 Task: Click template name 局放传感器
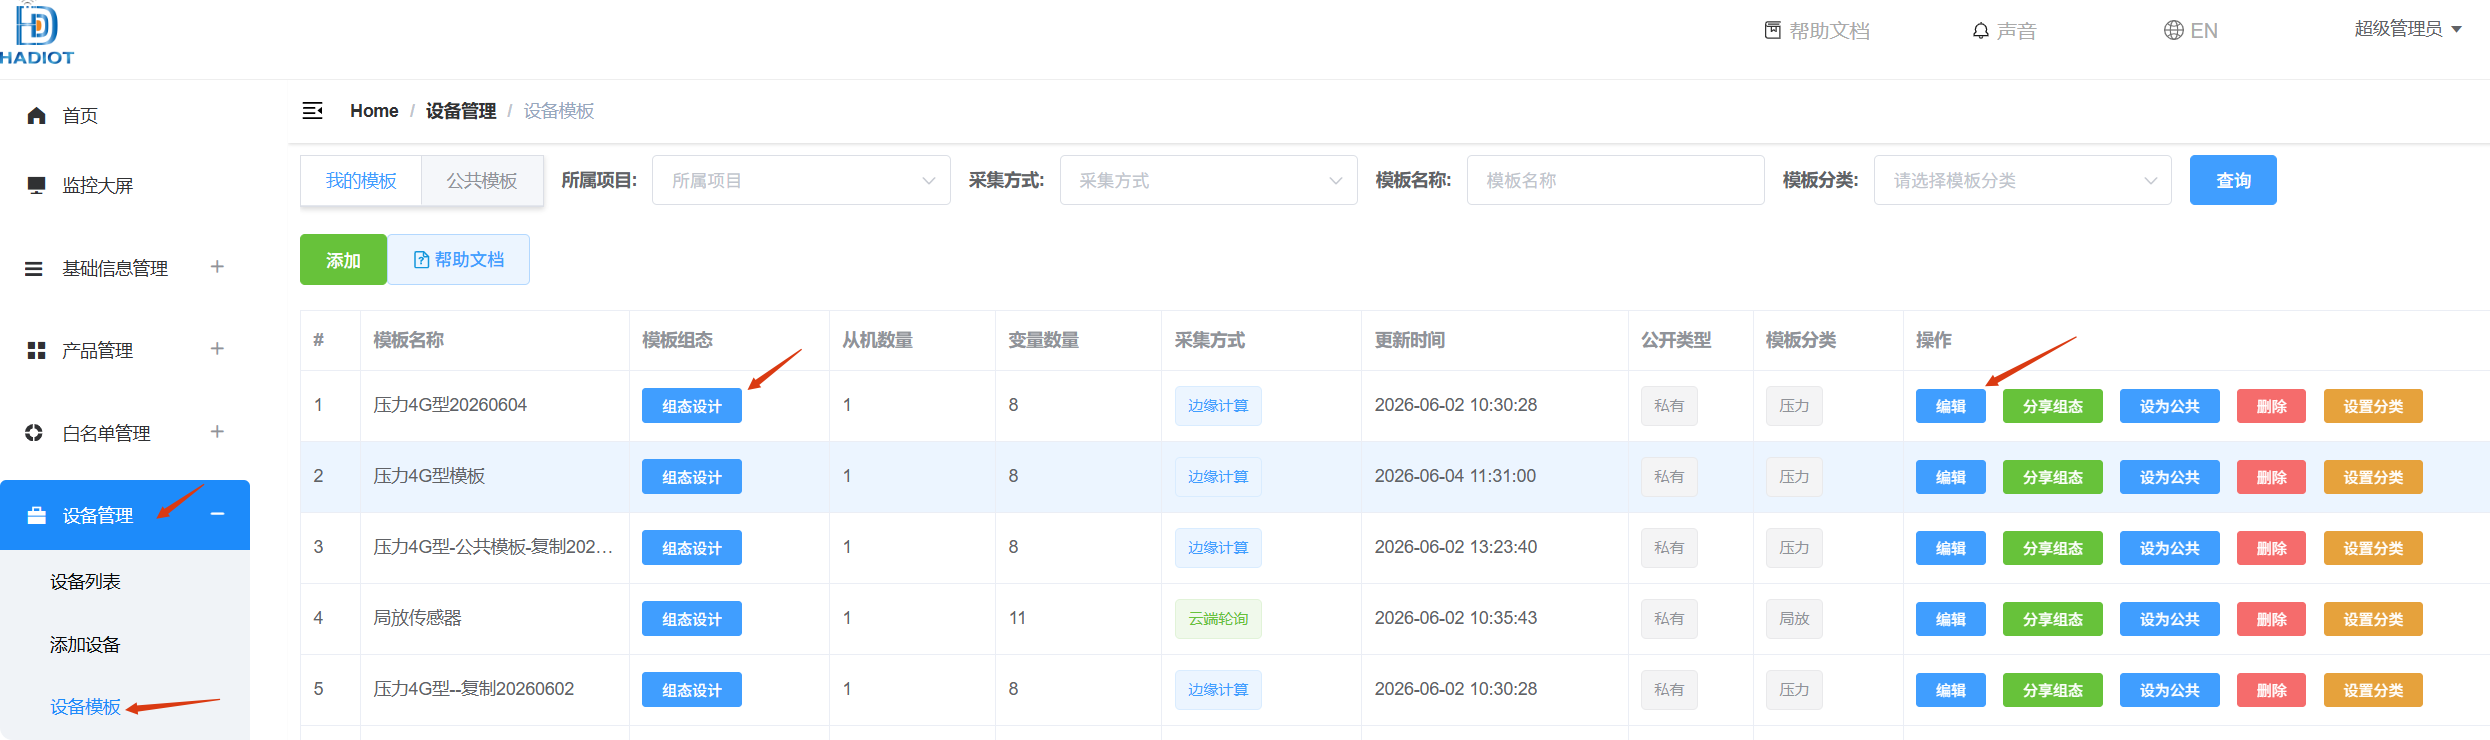coord(417,618)
